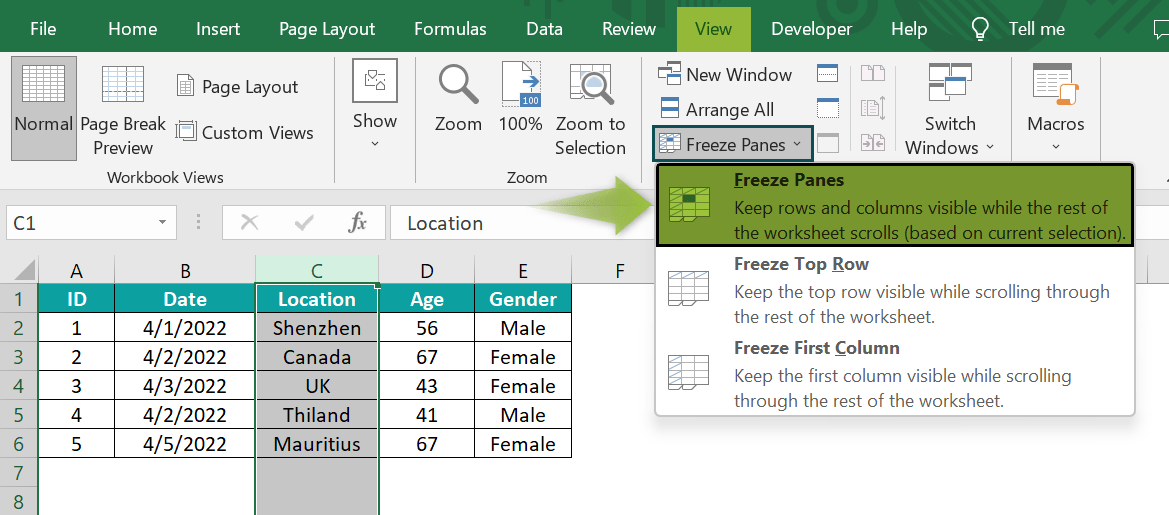Open the Review tab
This screenshot has width=1169, height=515.
click(628, 29)
